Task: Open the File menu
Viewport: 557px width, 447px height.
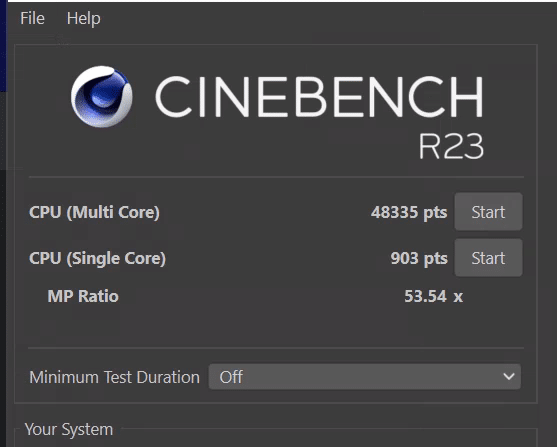Action: tap(32, 18)
